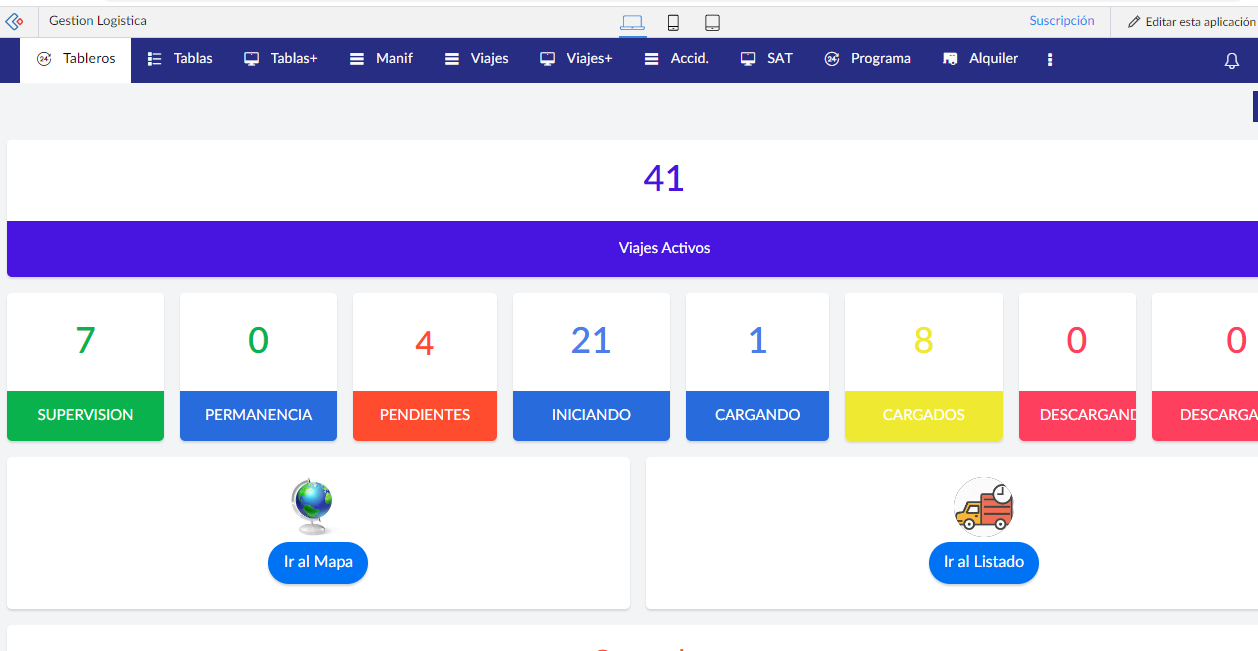Screen dimensions: 1258x651
Task: Open the Viajes+ tab
Action: 576,59
